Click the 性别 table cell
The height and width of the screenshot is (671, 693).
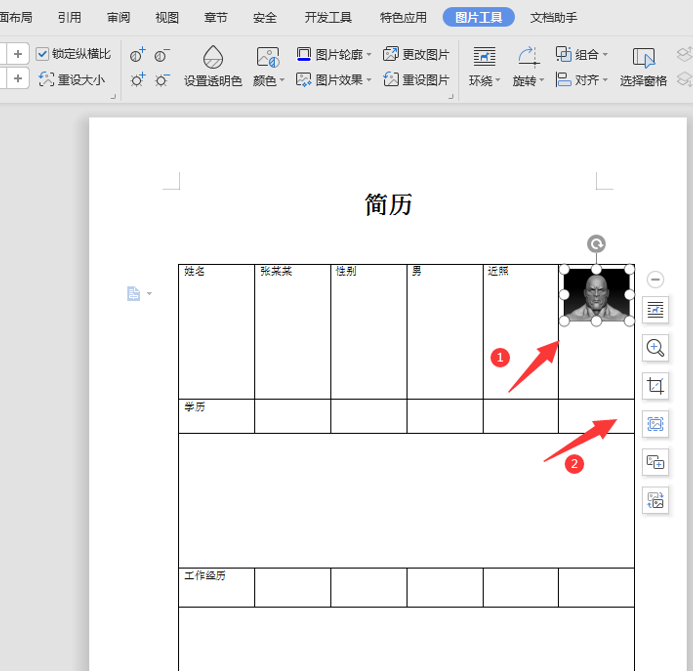369,332
